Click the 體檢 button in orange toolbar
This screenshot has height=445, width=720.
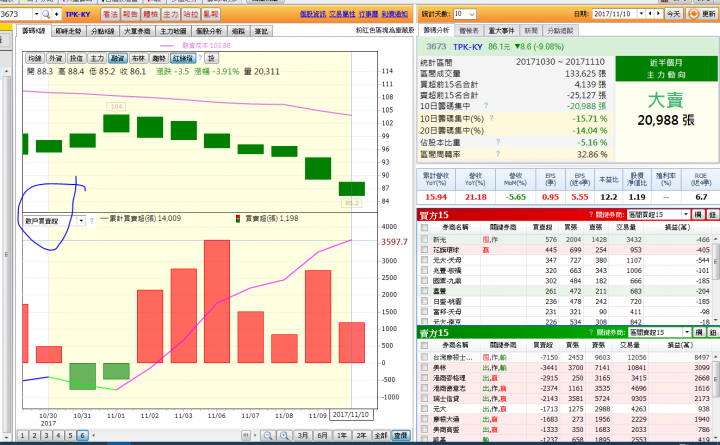pos(151,14)
